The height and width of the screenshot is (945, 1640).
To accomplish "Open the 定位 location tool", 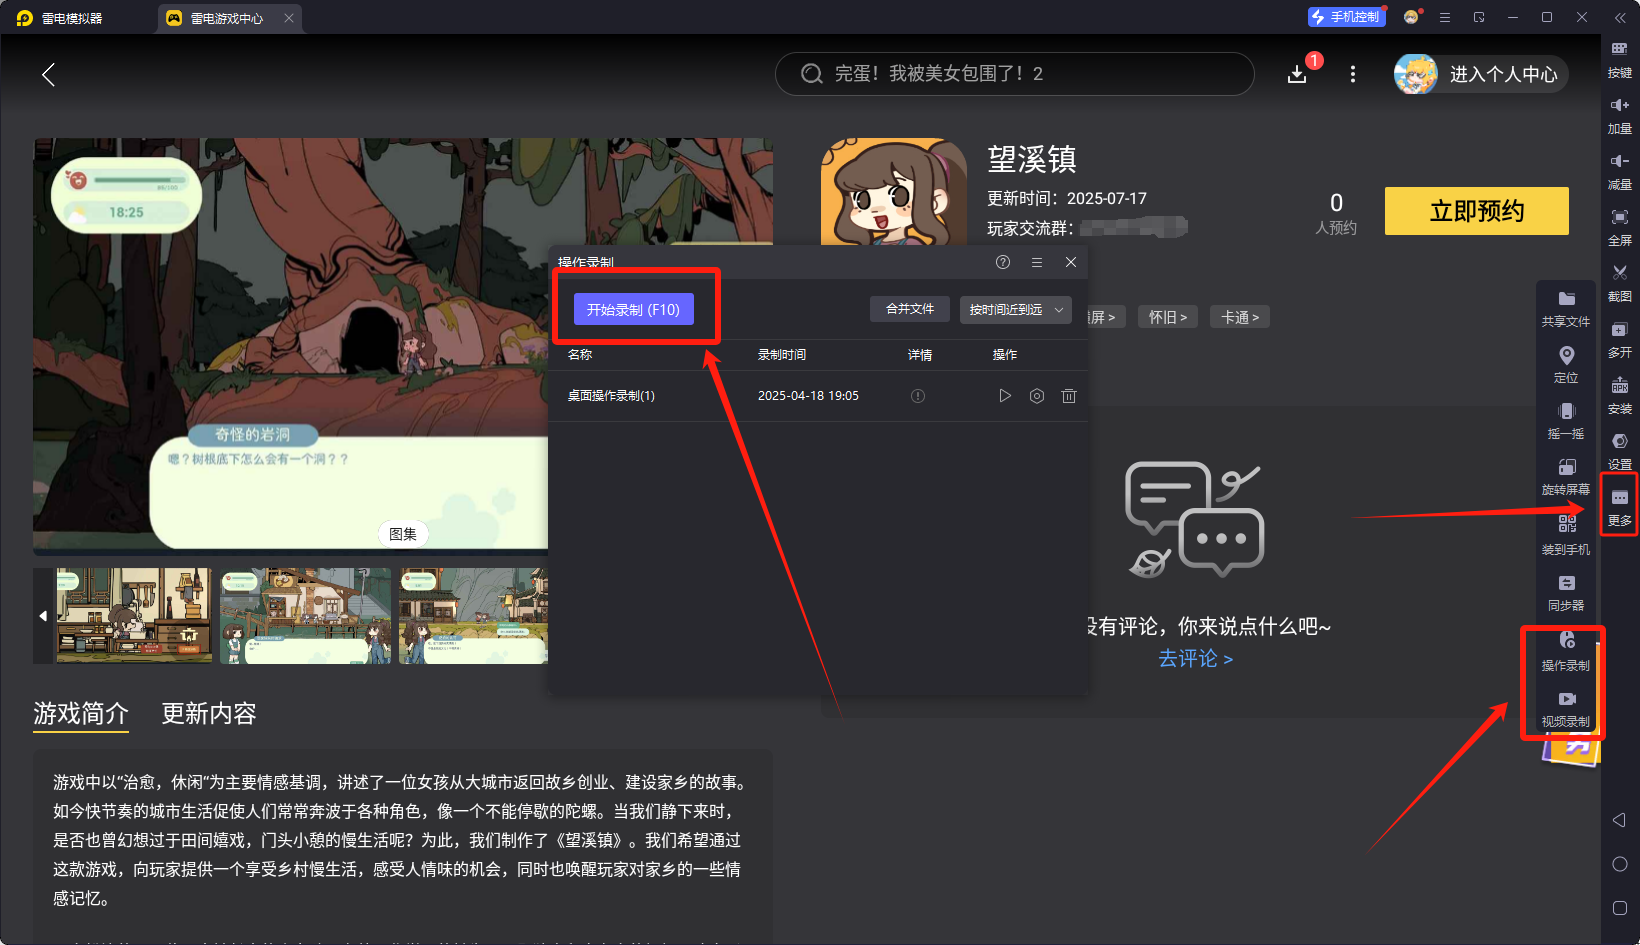I will click(1566, 366).
